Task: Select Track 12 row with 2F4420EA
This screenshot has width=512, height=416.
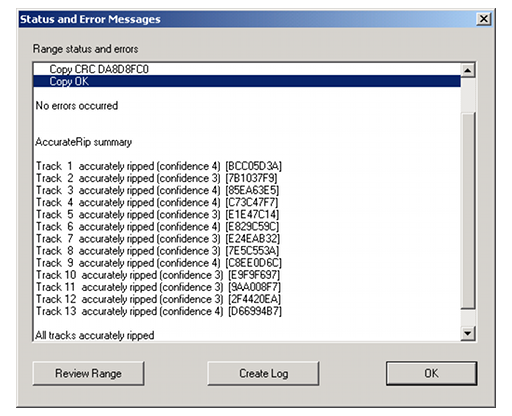Action: pos(247,299)
